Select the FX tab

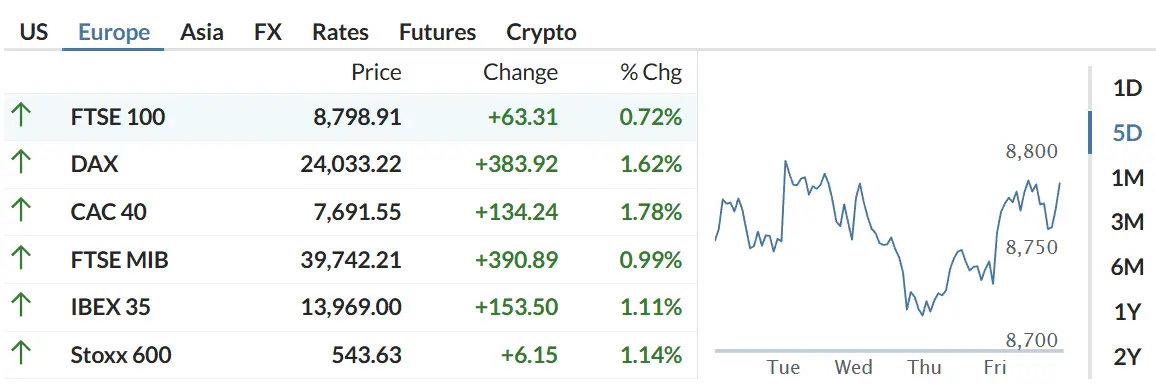coord(268,32)
